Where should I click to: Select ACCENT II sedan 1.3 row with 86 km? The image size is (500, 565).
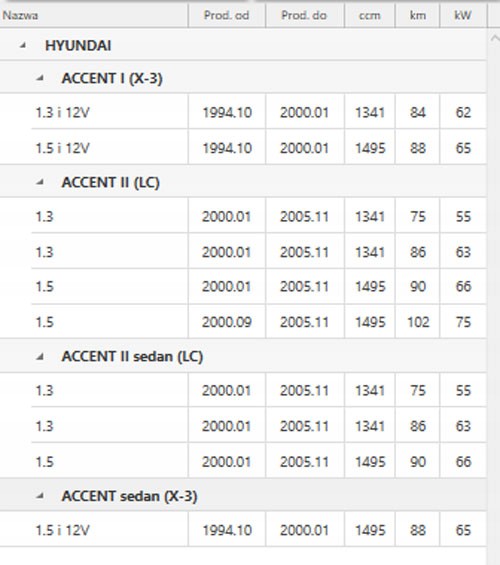(x=259, y=426)
